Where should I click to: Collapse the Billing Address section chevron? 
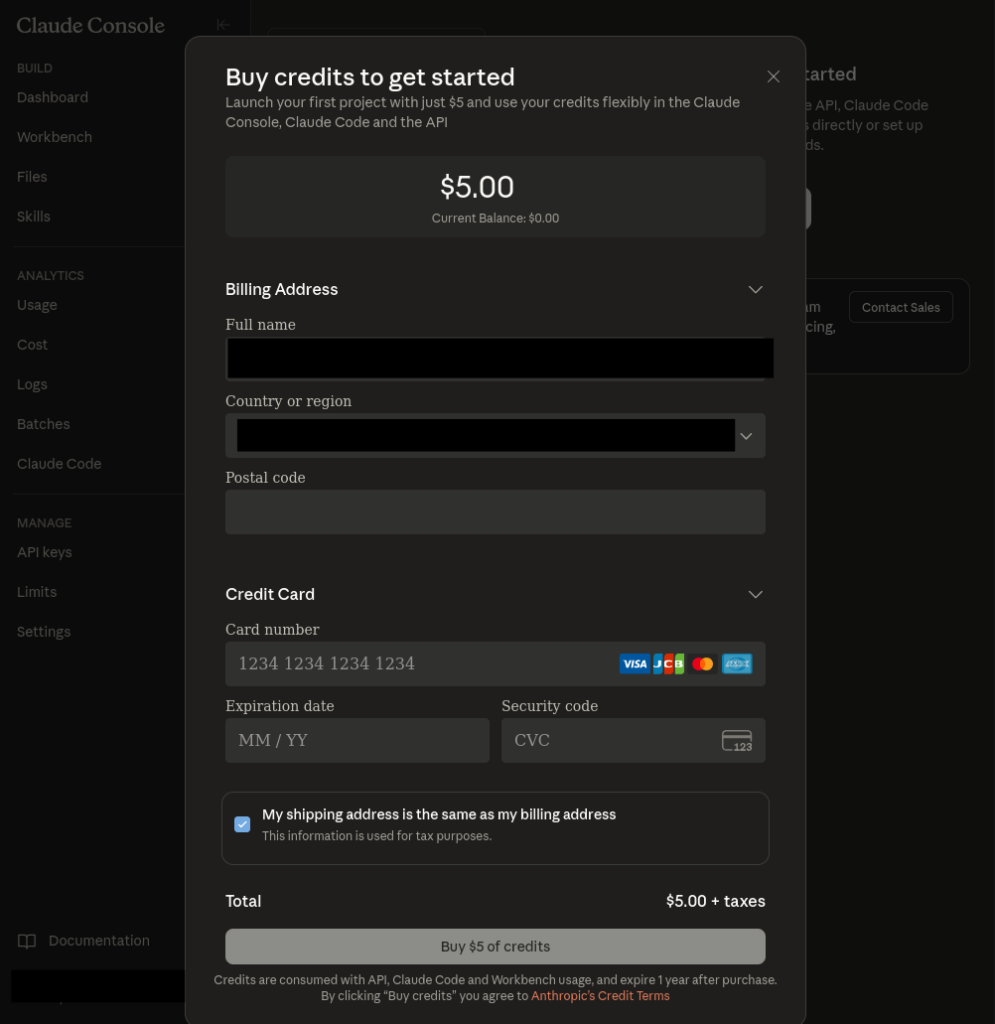pyautogui.click(x=755, y=290)
